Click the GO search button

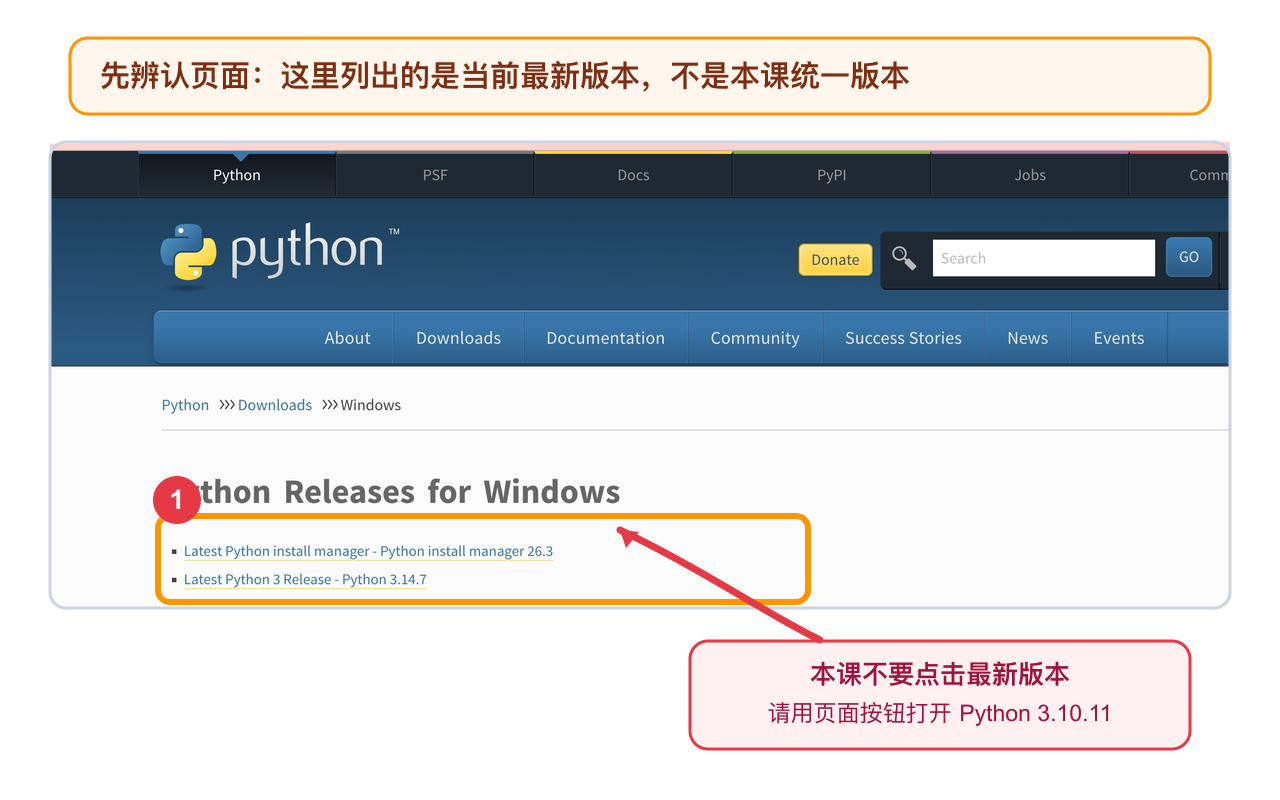(x=1189, y=257)
